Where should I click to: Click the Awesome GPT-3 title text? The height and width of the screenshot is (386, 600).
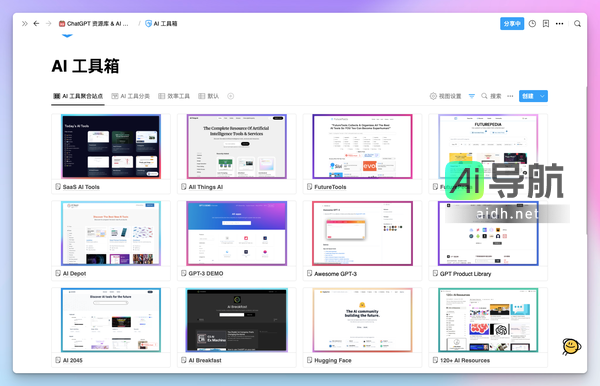[x=336, y=274]
